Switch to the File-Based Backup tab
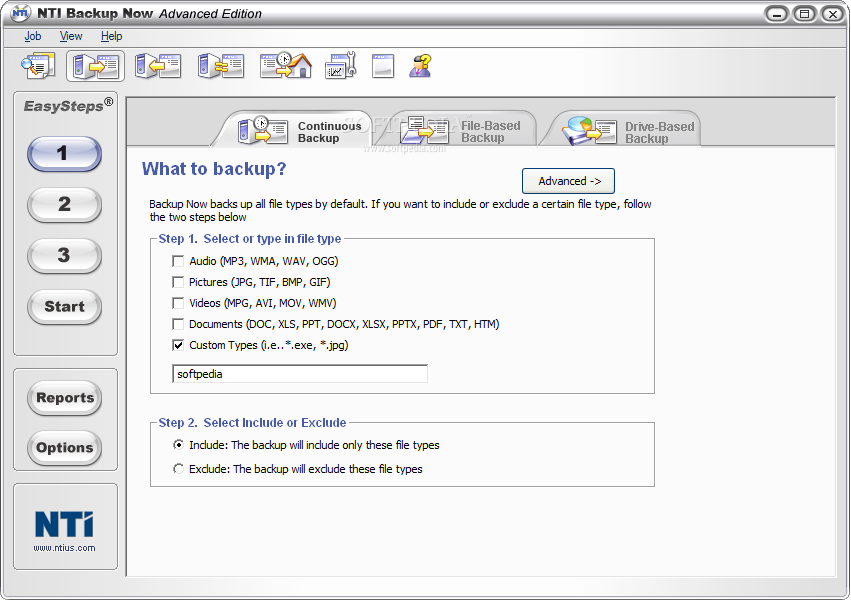851x601 pixels. click(460, 131)
